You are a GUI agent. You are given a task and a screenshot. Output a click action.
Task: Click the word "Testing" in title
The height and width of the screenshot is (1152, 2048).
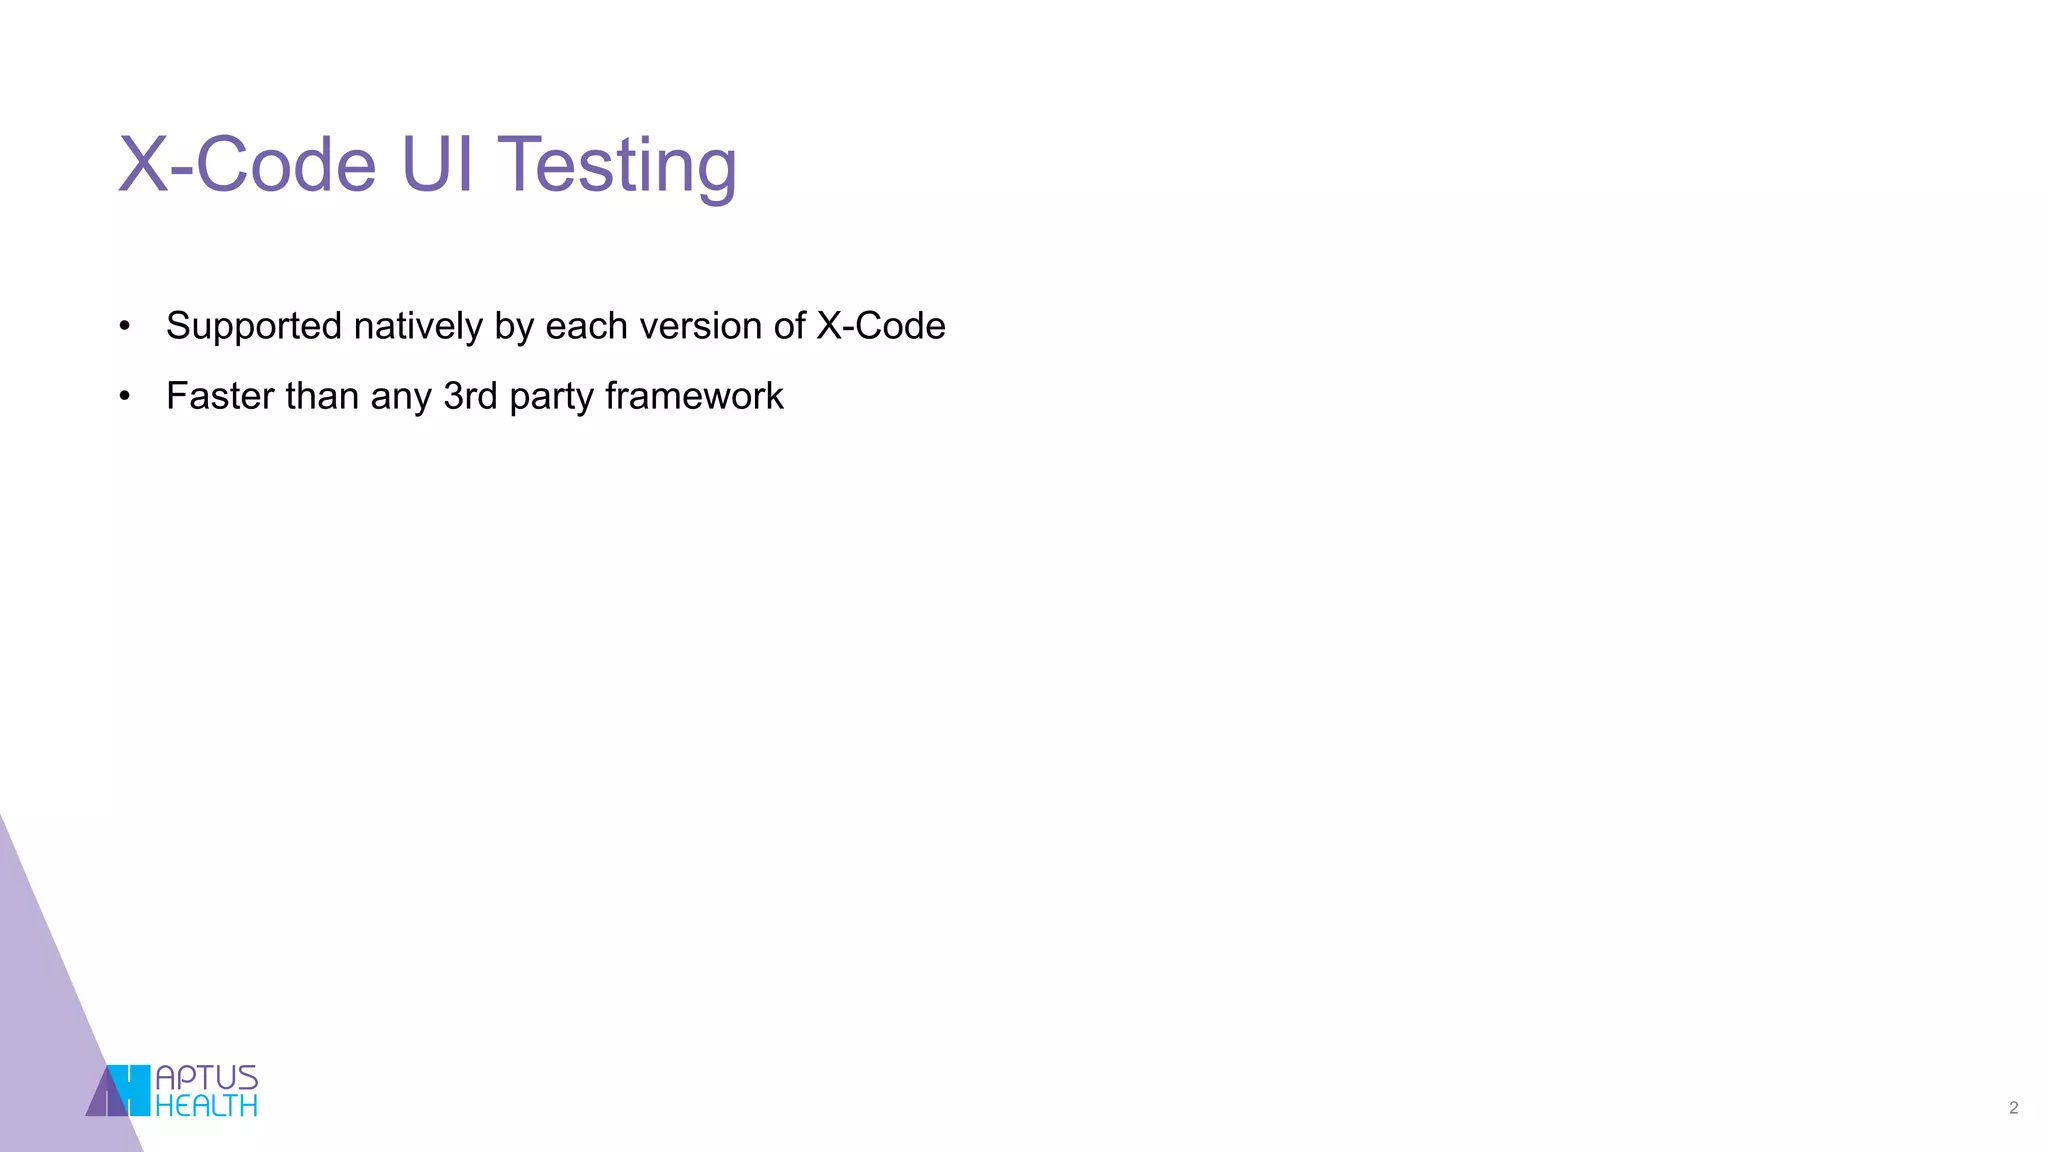click(617, 165)
